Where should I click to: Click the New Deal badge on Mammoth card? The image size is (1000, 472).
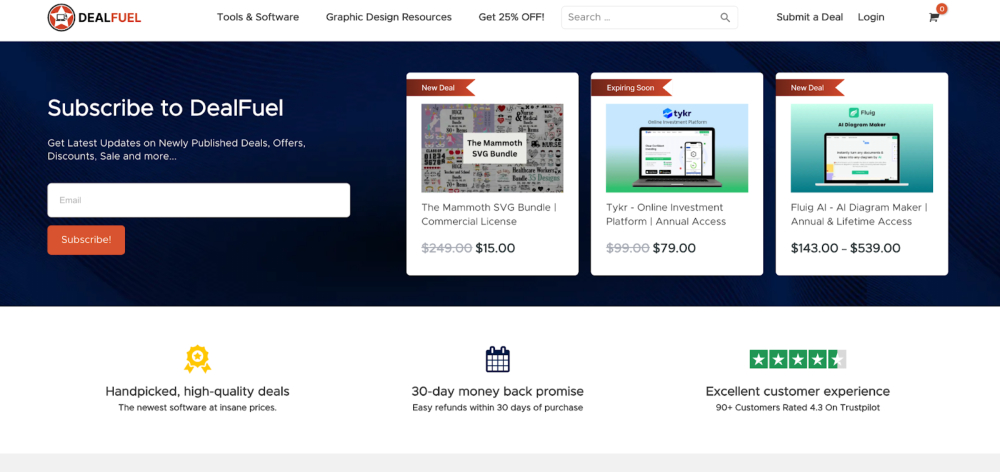click(441, 87)
